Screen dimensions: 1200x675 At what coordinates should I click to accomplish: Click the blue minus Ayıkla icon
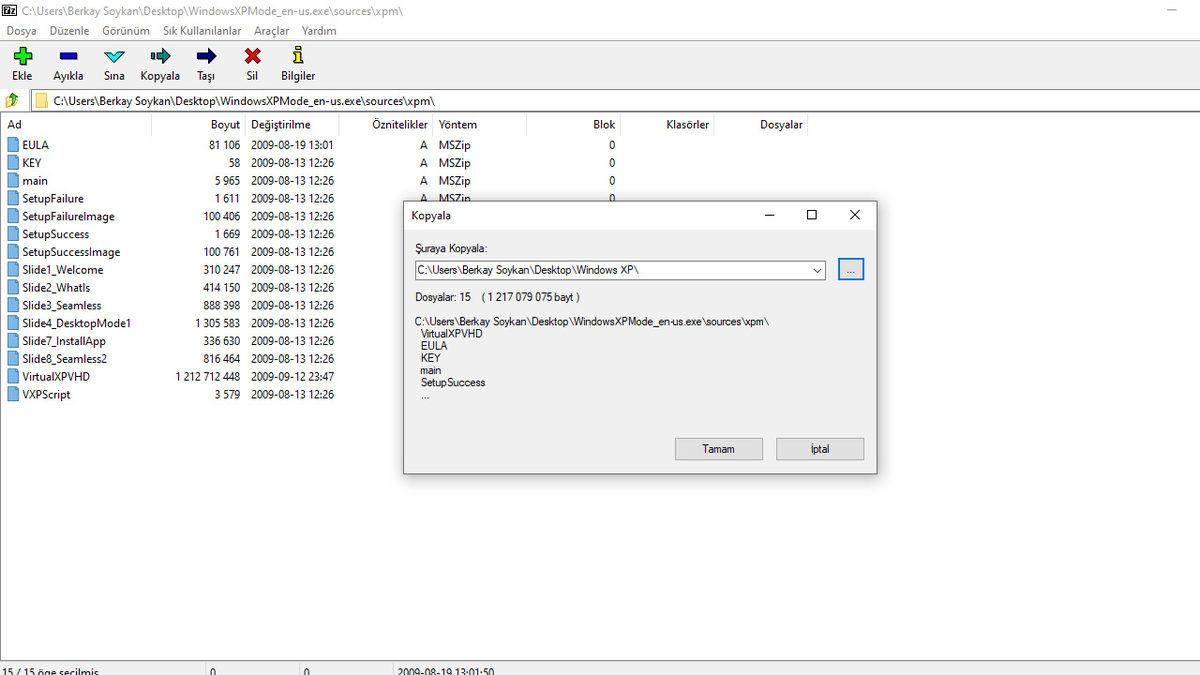click(x=68, y=57)
